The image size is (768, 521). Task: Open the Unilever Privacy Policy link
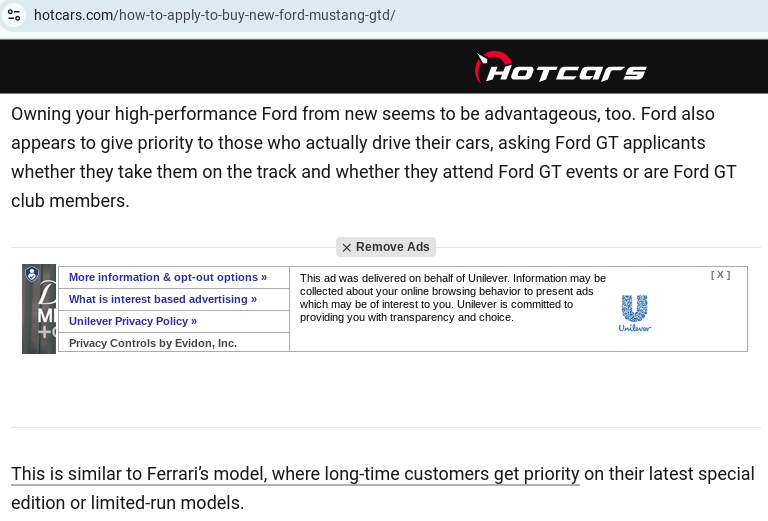pyautogui.click(x=133, y=321)
